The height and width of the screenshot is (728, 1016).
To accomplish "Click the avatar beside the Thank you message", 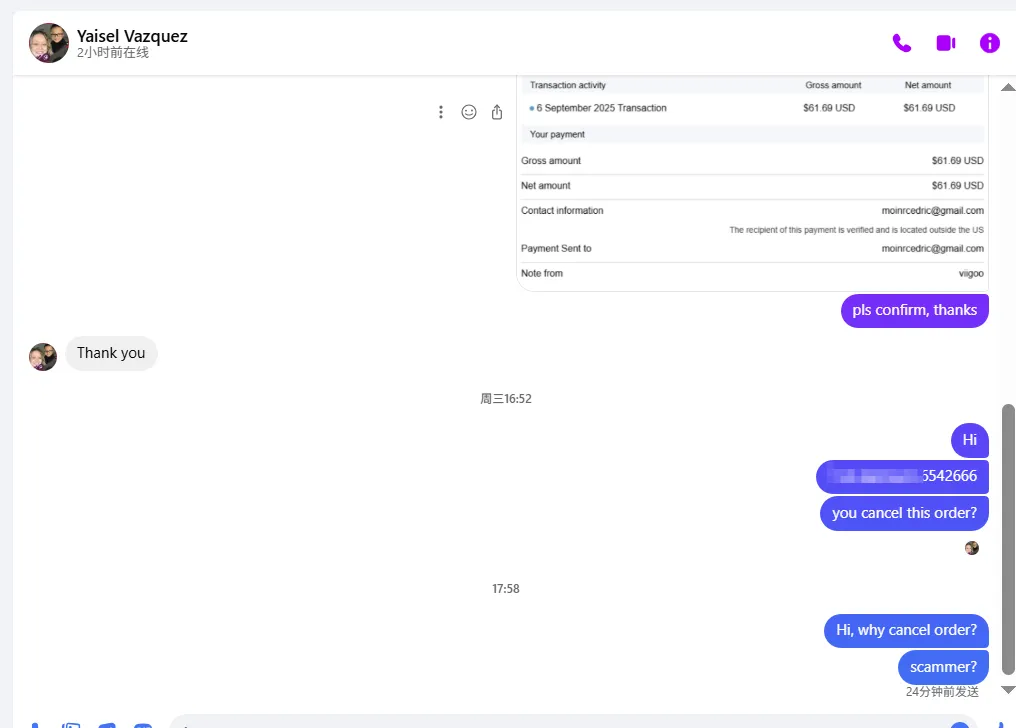I will (x=43, y=357).
